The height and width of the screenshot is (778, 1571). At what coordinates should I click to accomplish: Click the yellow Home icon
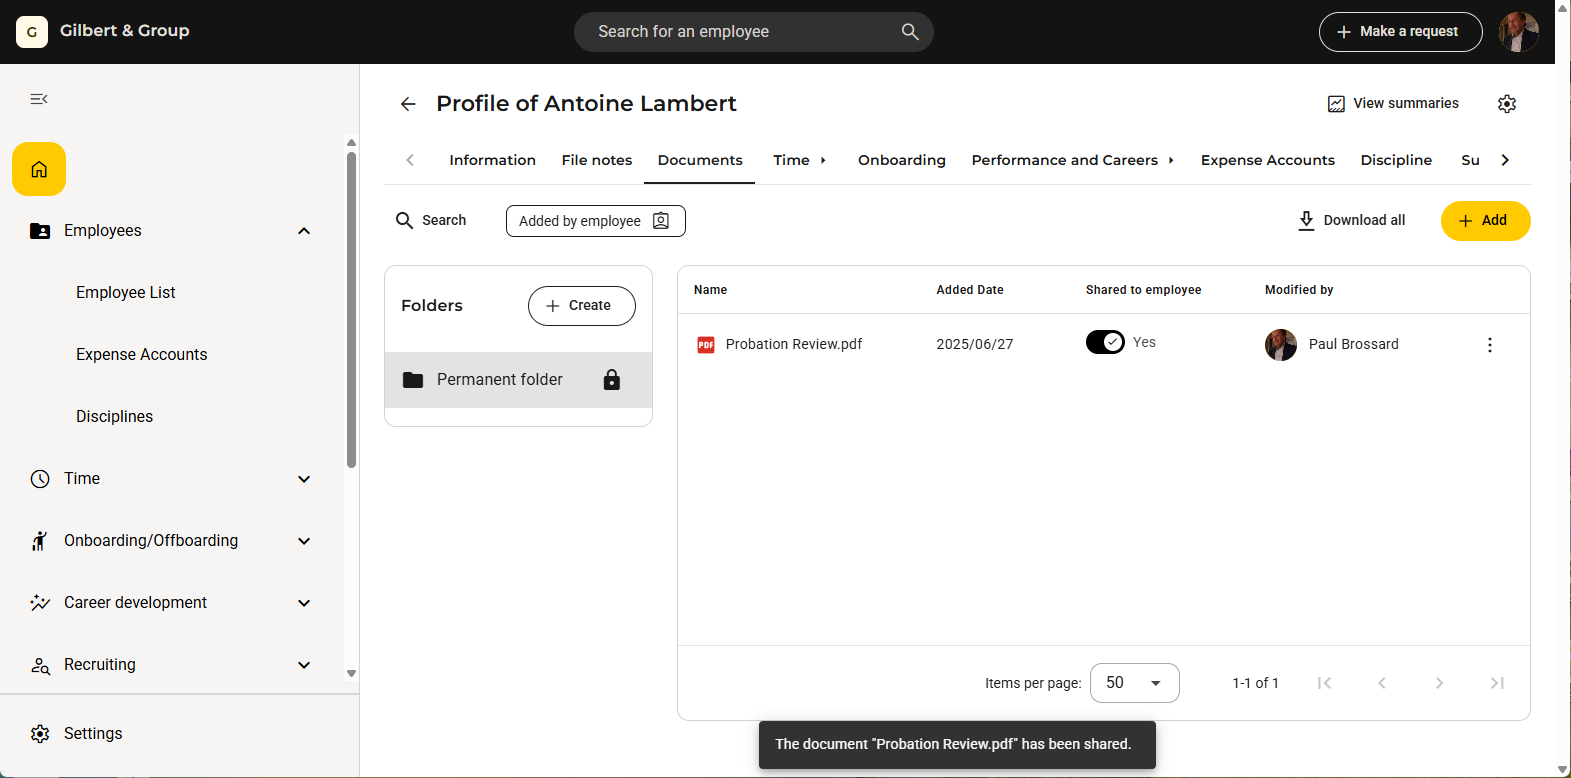click(x=39, y=169)
